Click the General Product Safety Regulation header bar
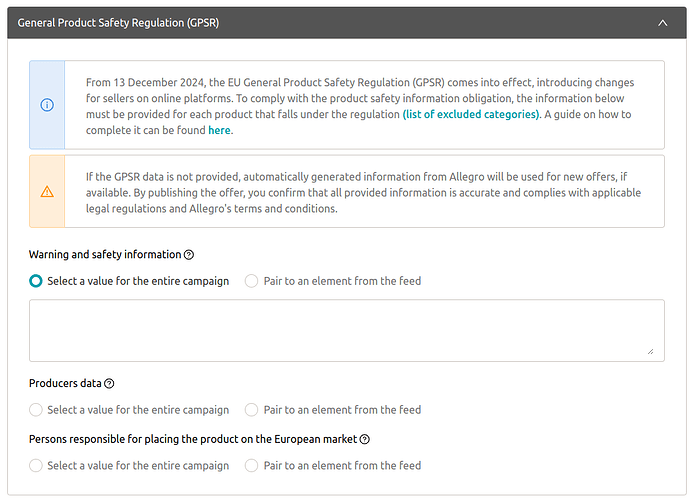 347,23
